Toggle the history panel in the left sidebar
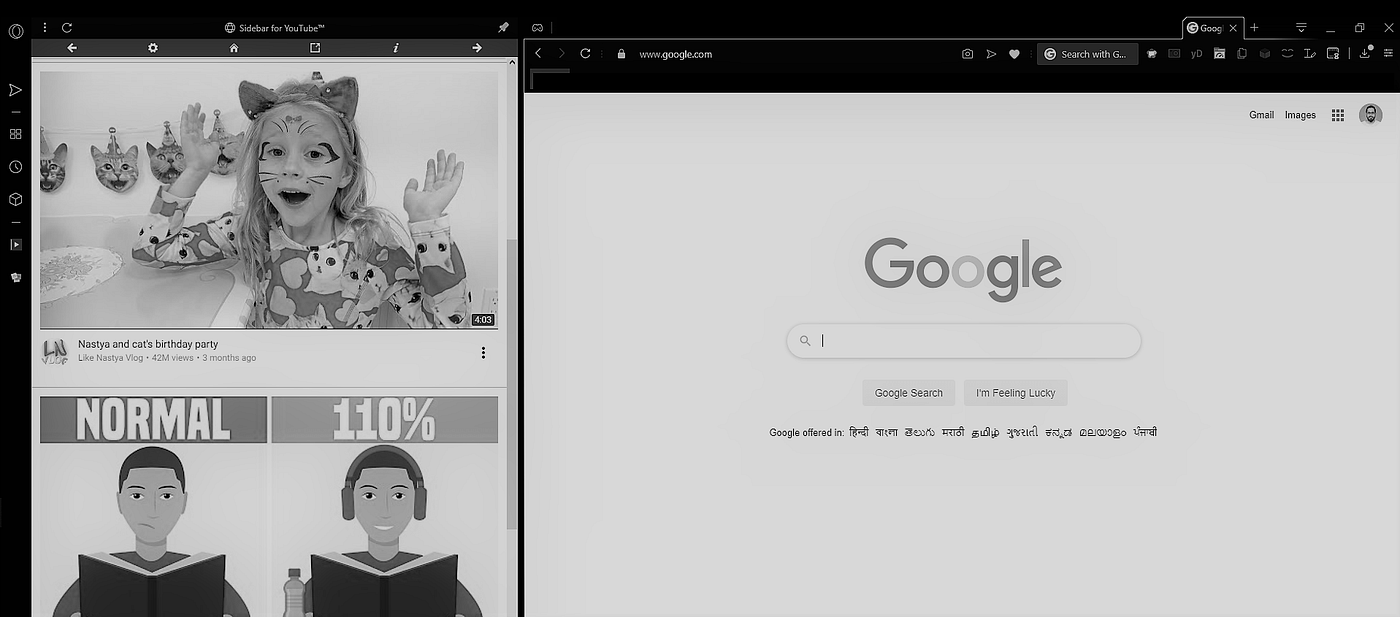 [x=15, y=166]
